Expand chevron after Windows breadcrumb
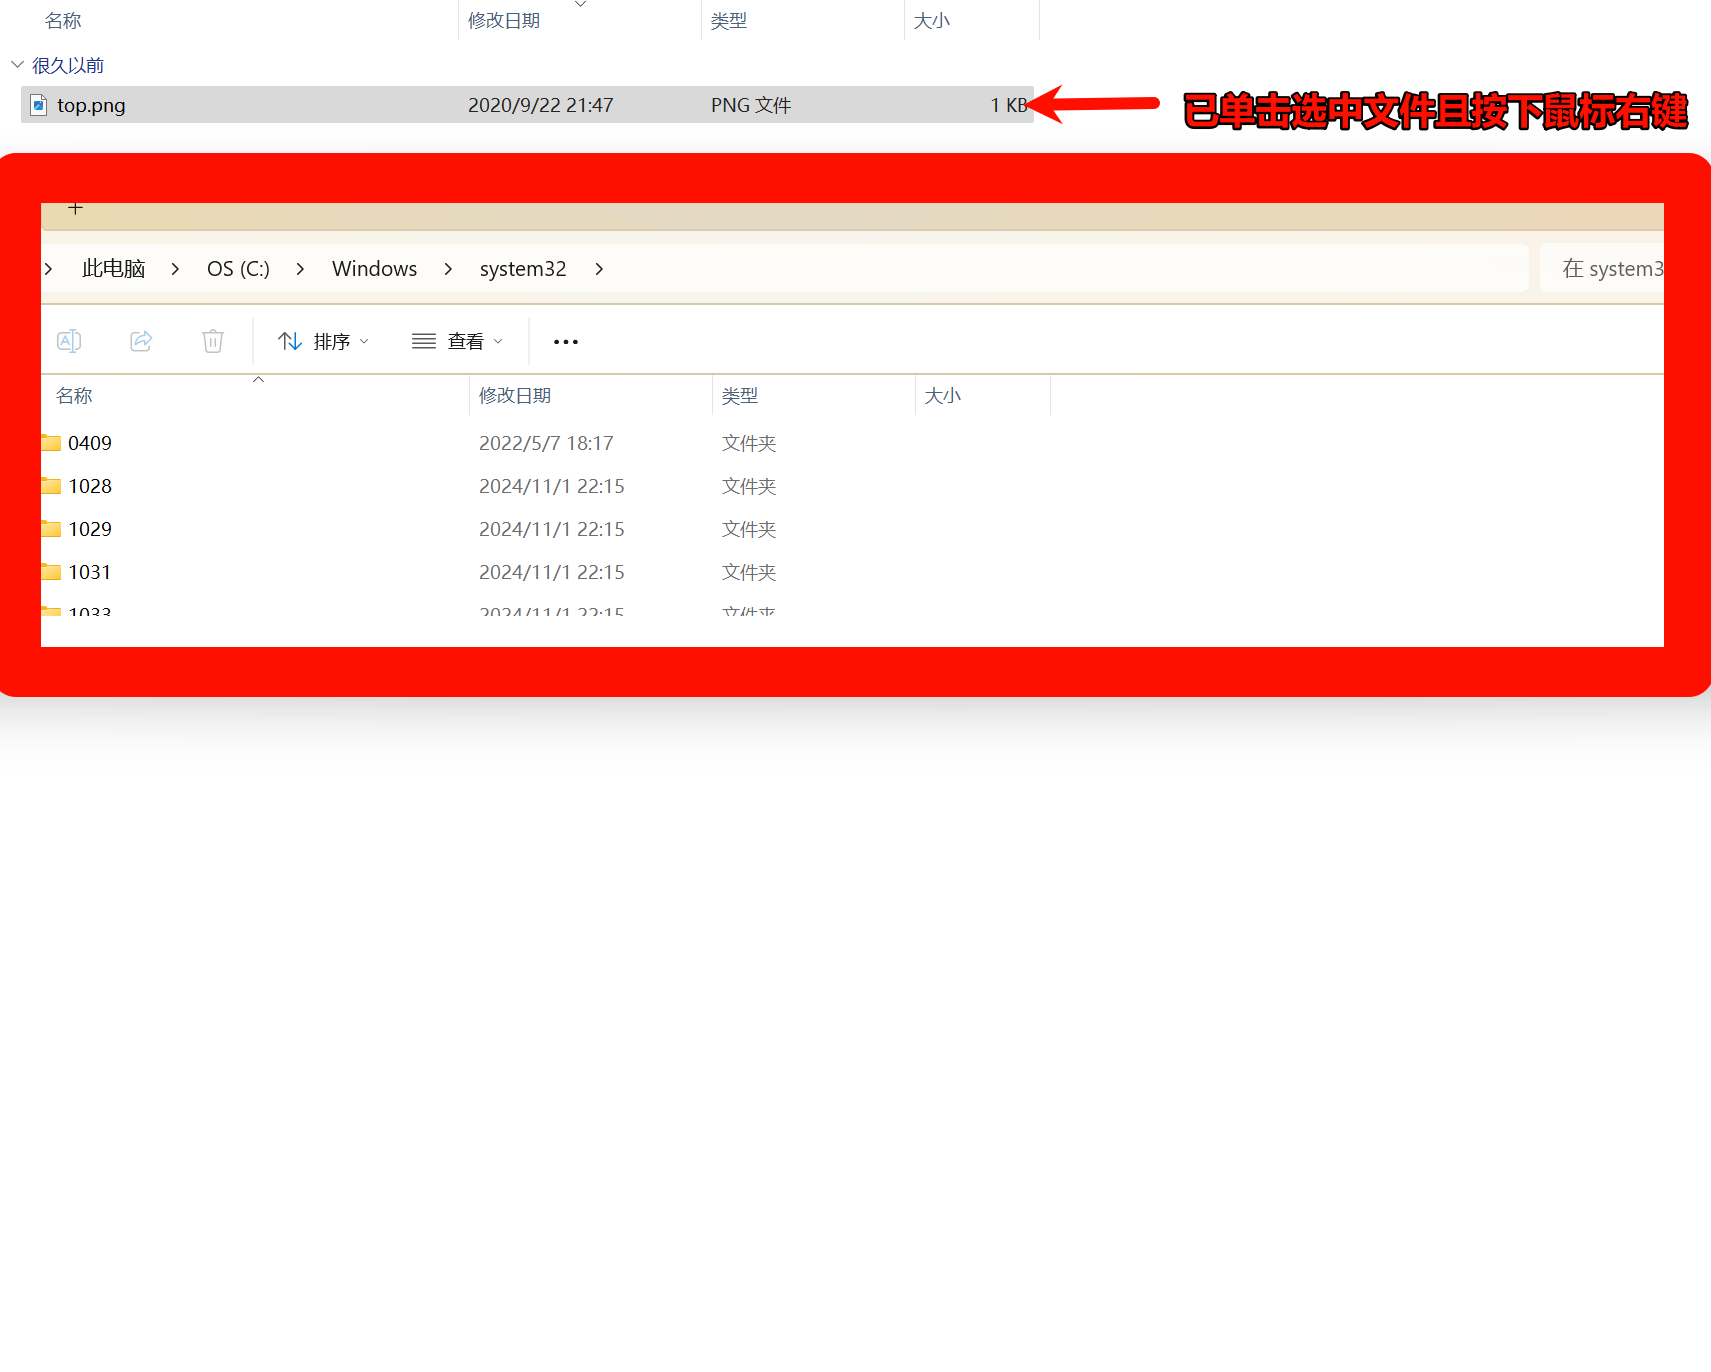1711x1372 pixels. [x=448, y=269]
